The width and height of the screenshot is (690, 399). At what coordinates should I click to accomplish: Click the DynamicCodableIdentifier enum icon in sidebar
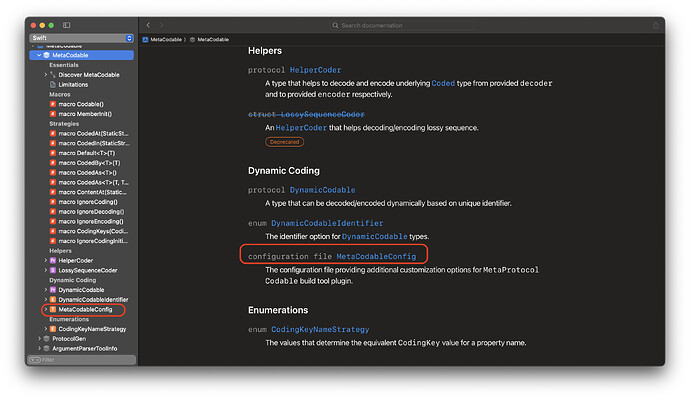53,300
